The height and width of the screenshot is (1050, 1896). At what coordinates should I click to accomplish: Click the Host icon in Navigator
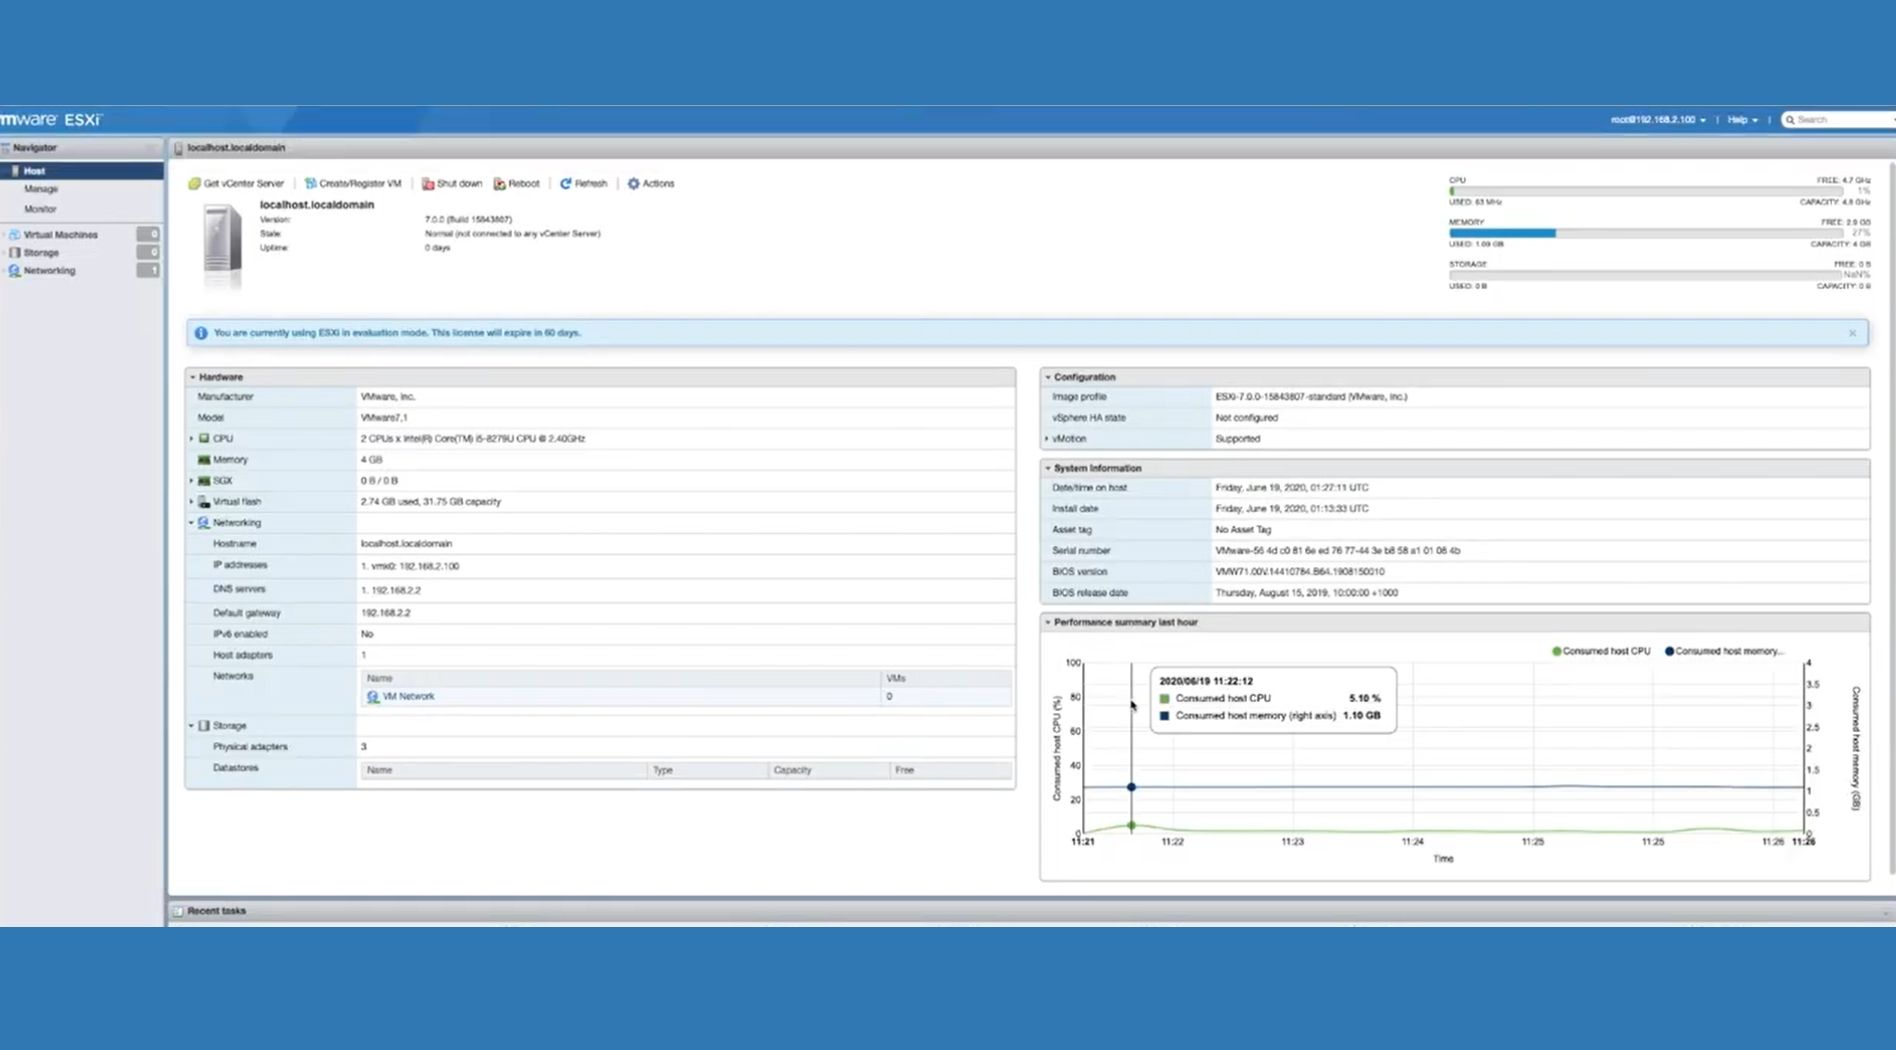15,171
